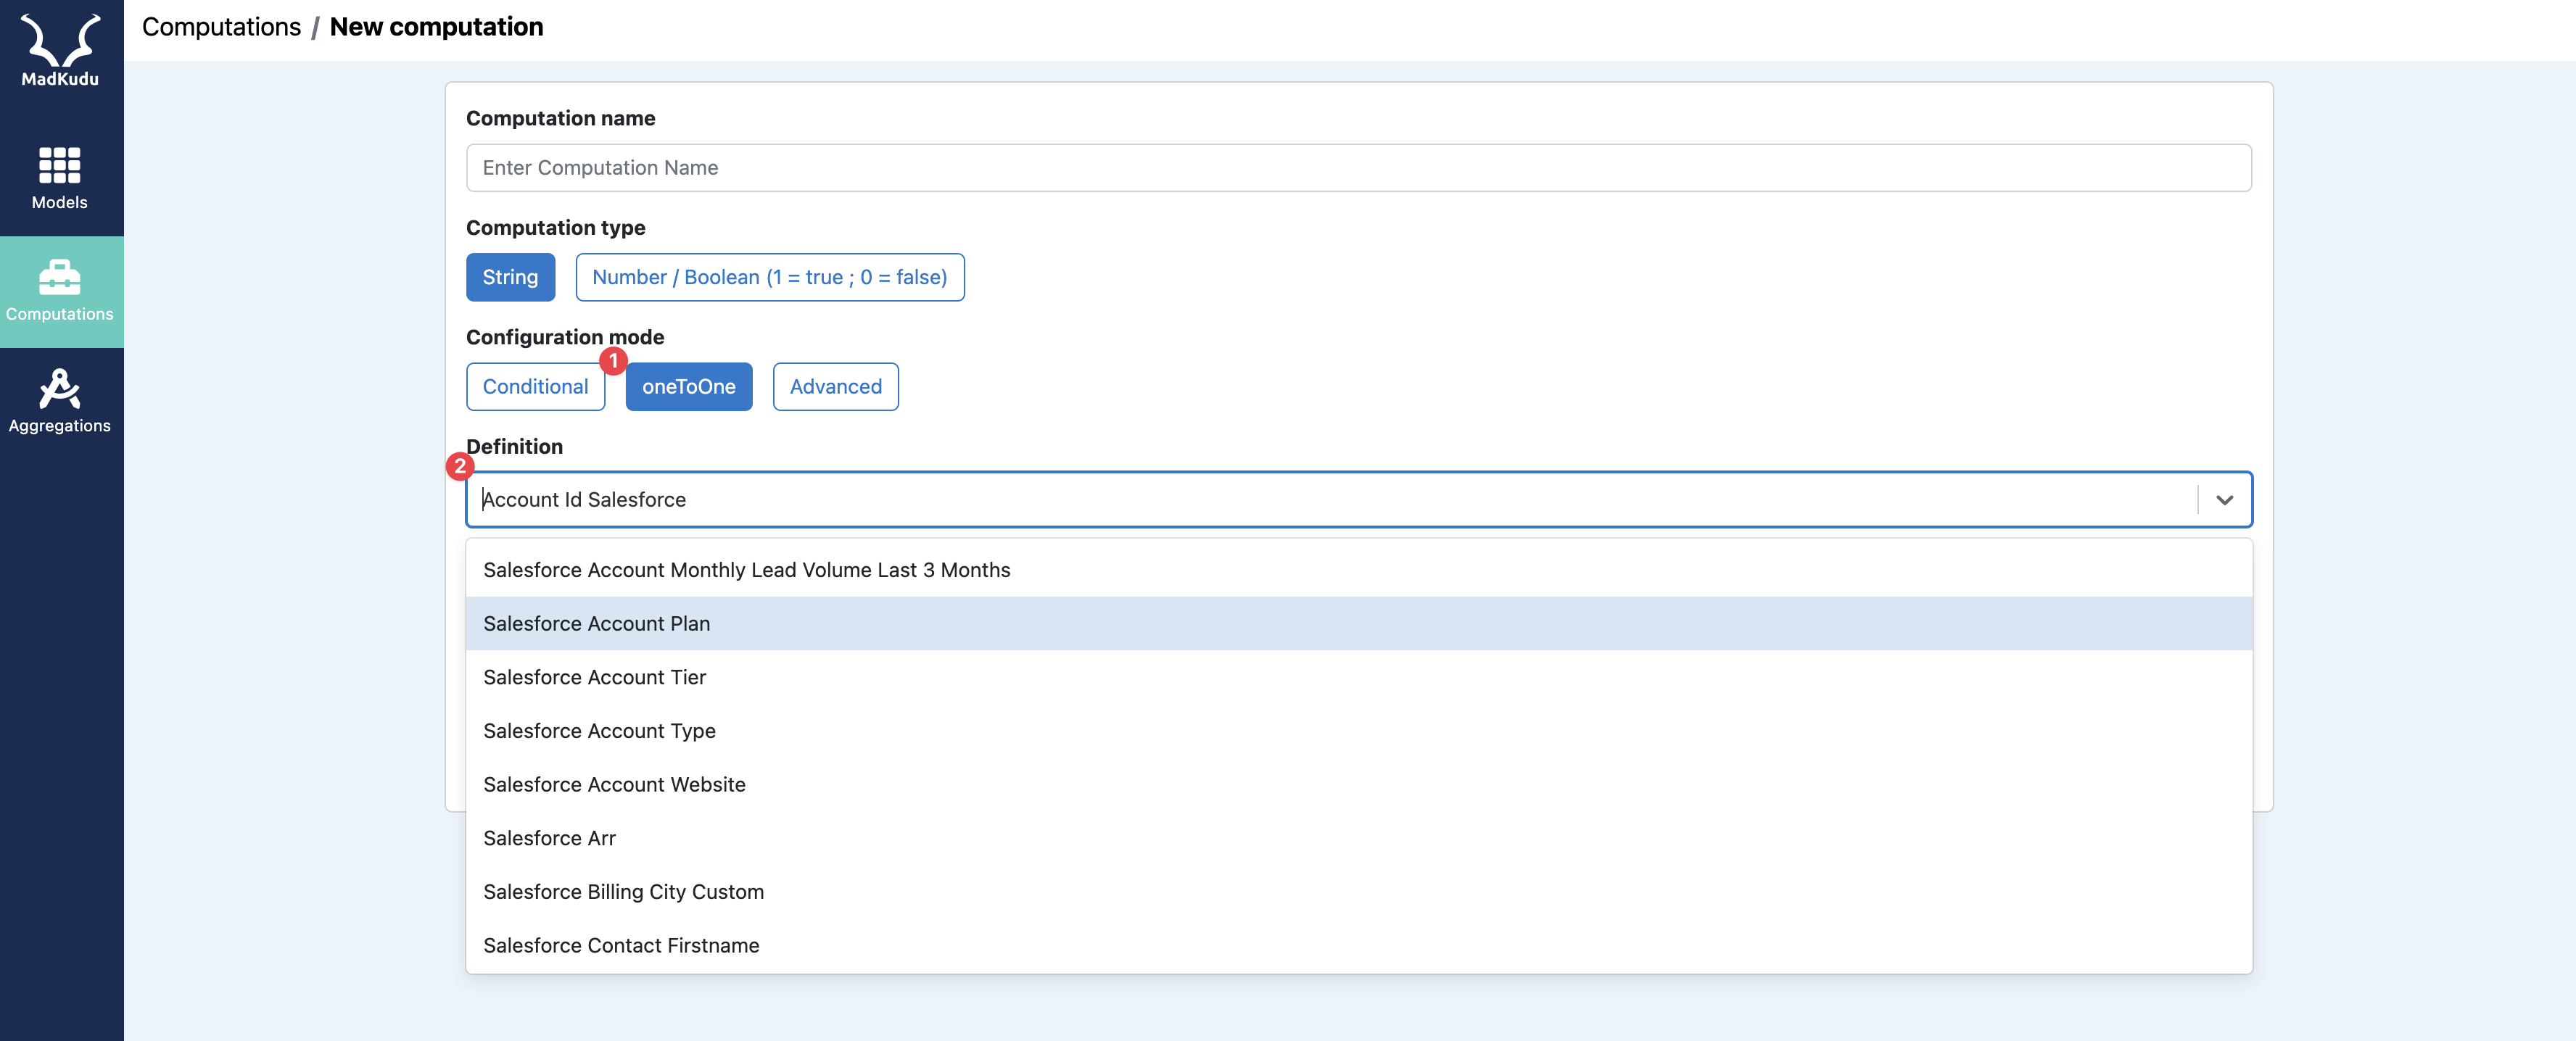Choose Conditional configuration mode
The image size is (2576, 1041).
click(535, 386)
